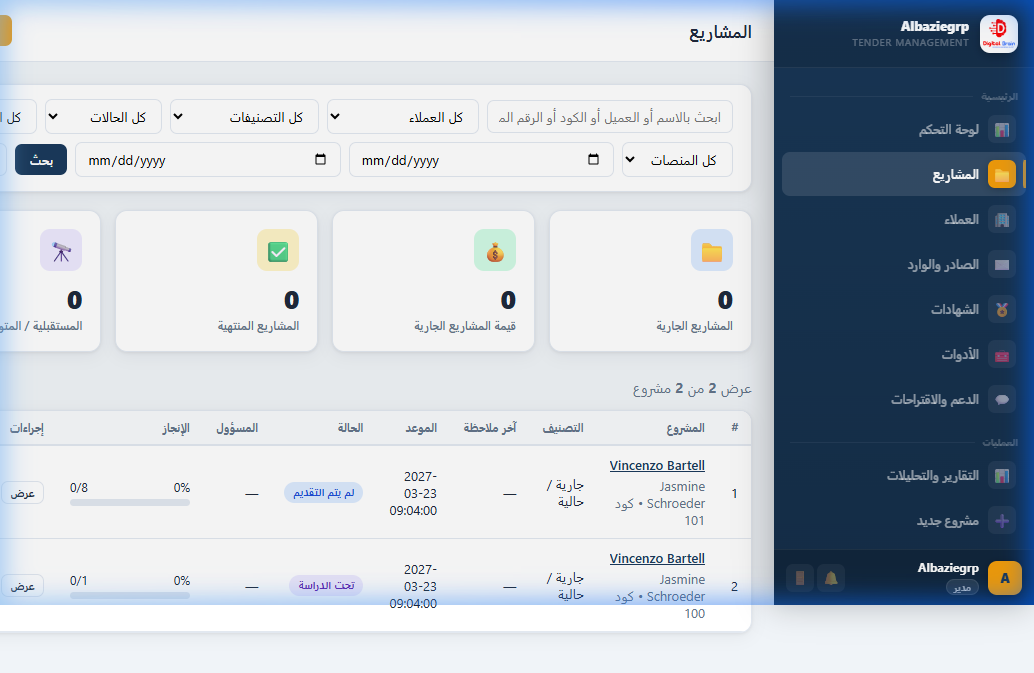This screenshot has width=1034, height=673.
Task: Expand the كل الحالات dropdown
Action: 104,117
